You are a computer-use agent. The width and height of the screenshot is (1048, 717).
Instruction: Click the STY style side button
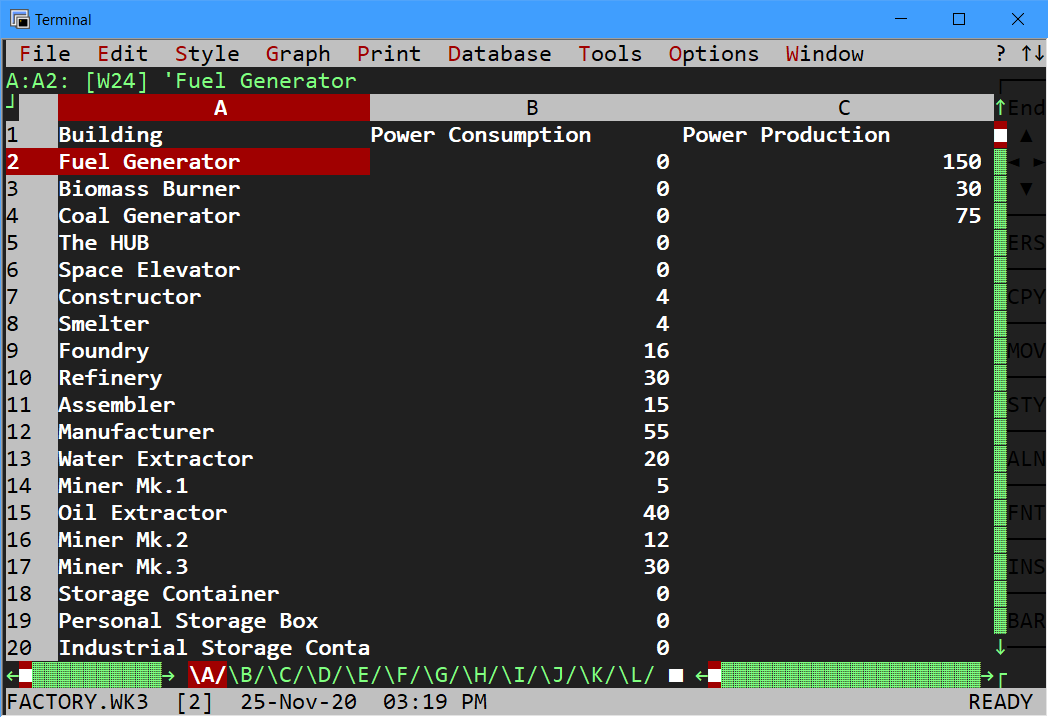tap(1026, 405)
